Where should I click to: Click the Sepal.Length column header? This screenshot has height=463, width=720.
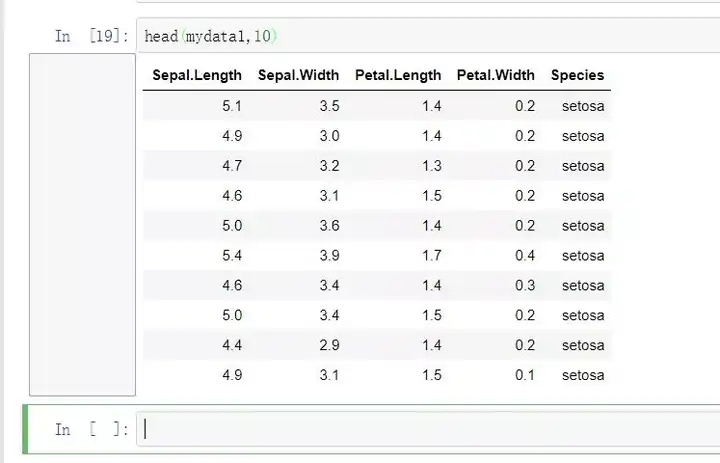(x=196, y=75)
